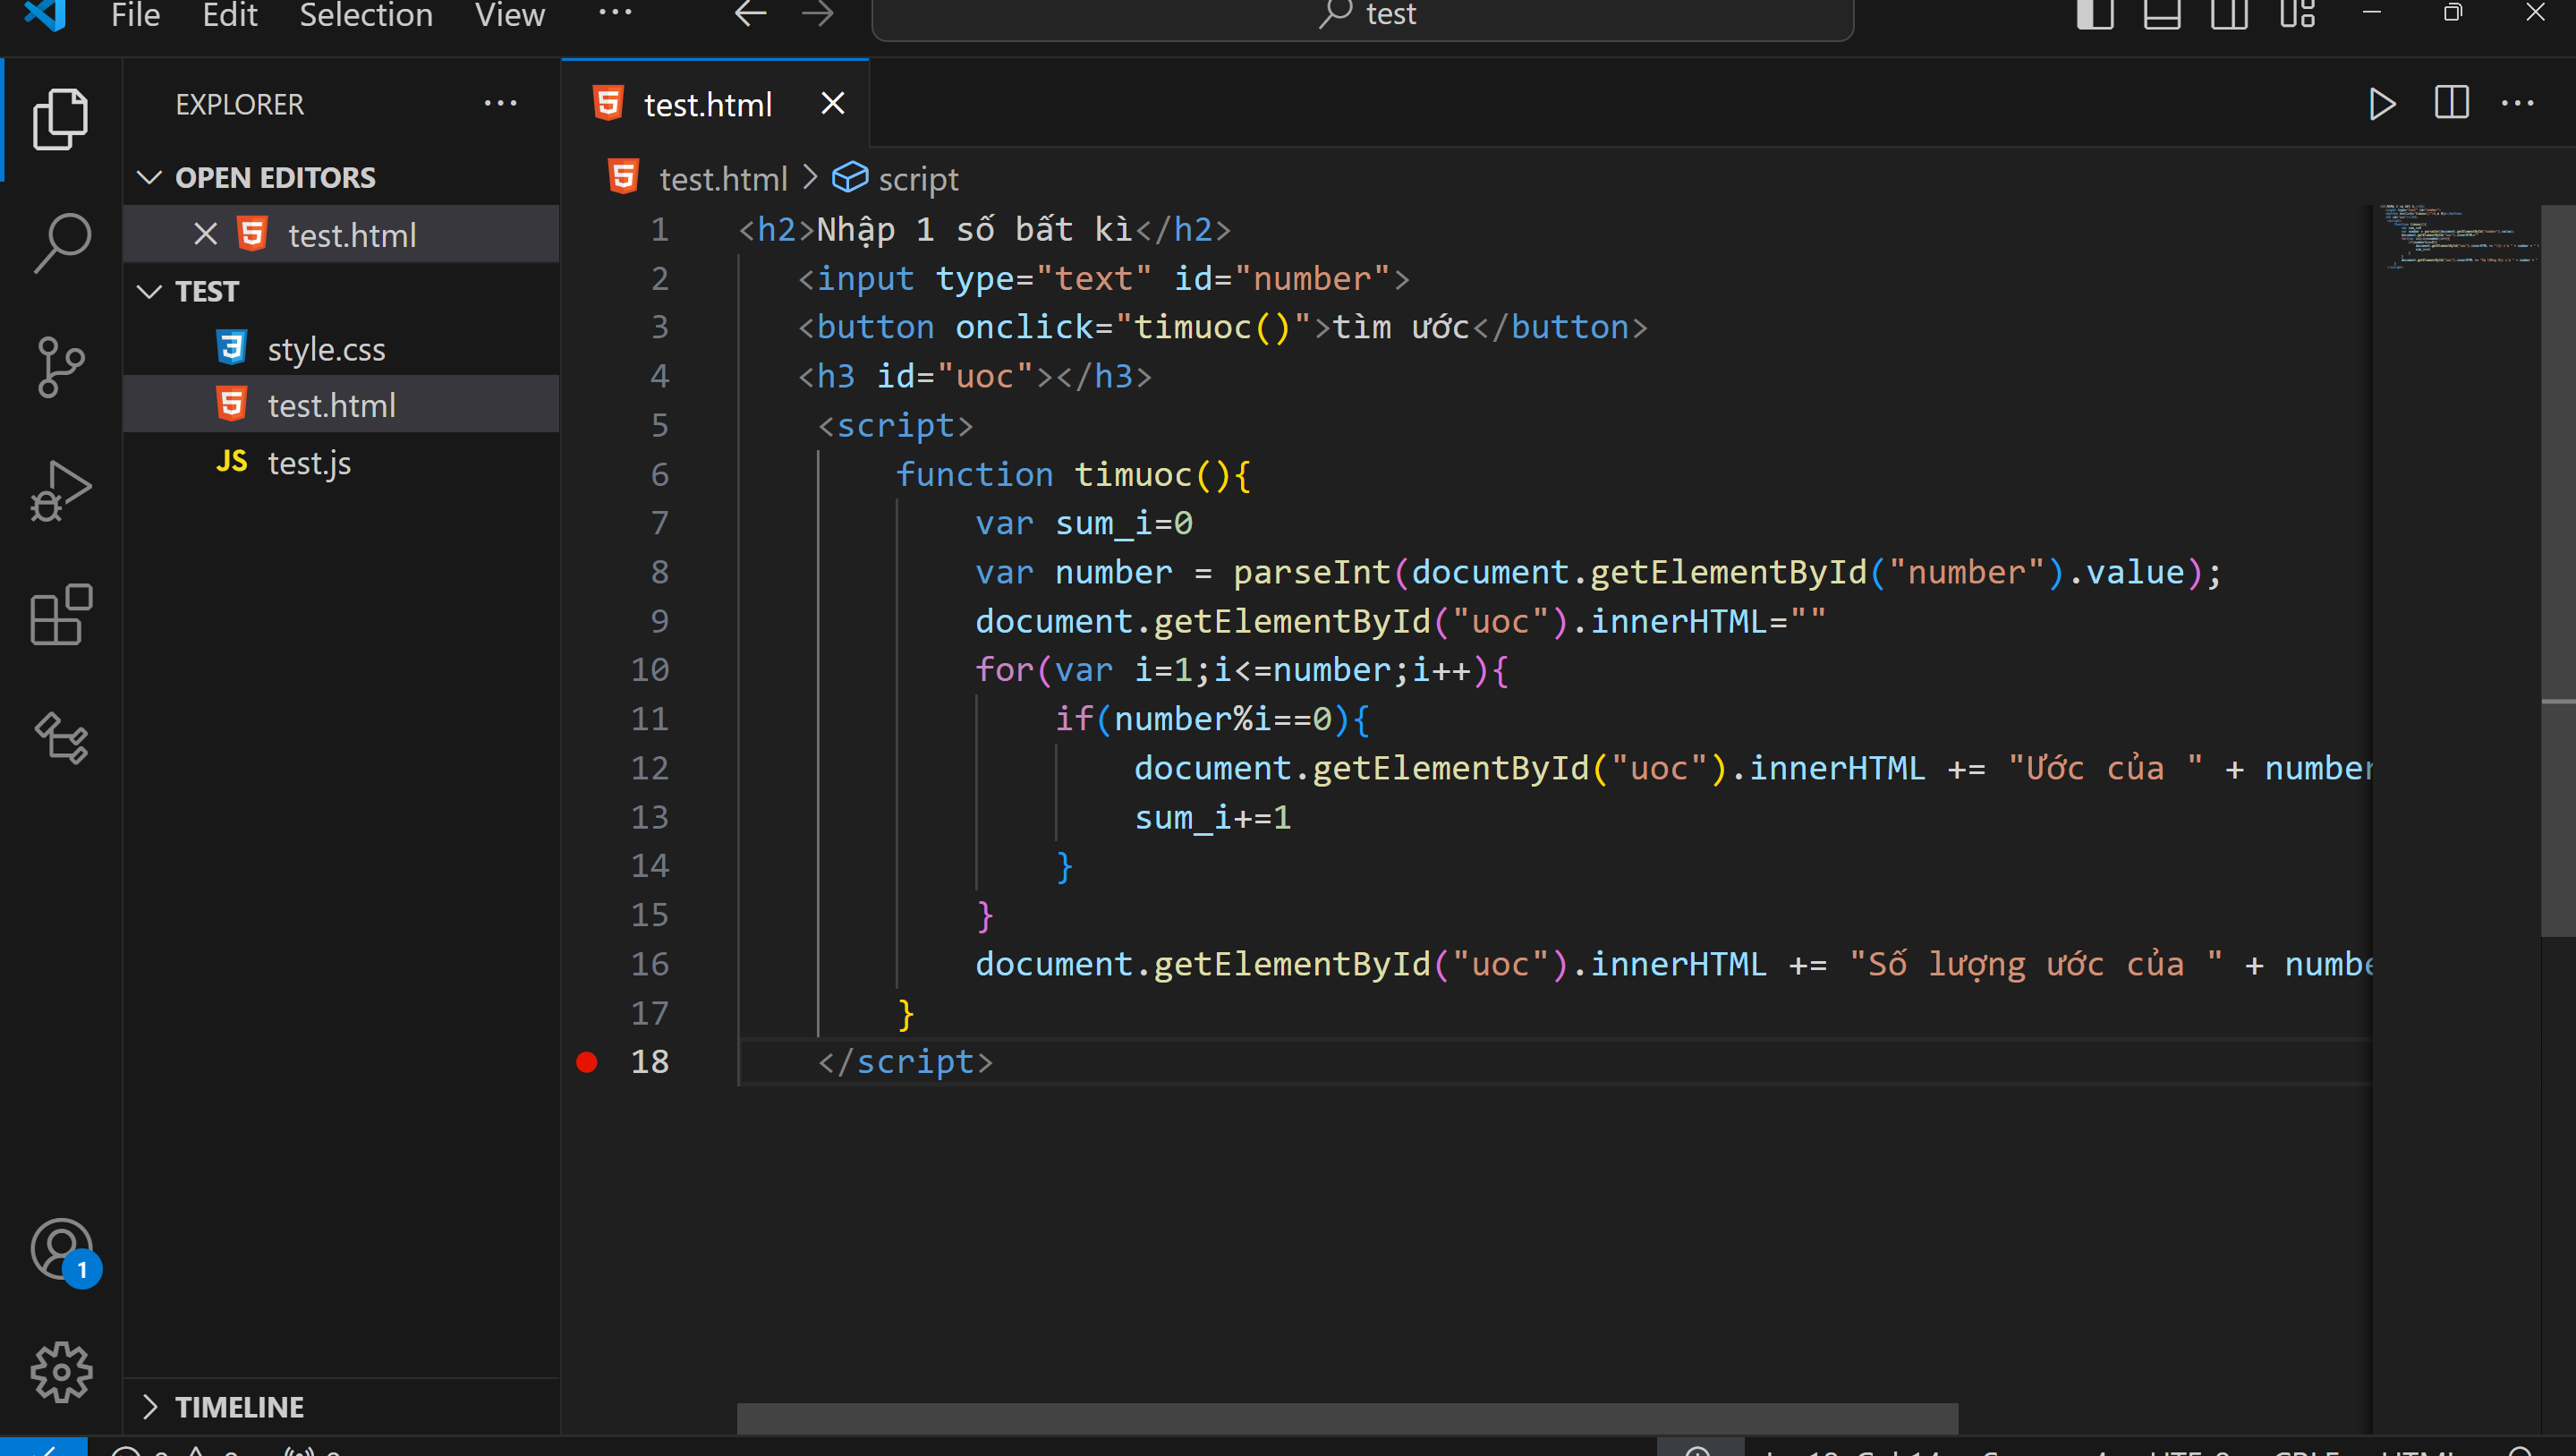Open the overflow menu ellipsis in title bar
Screen dimensions: 2576x1456
(x=615, y=13)
